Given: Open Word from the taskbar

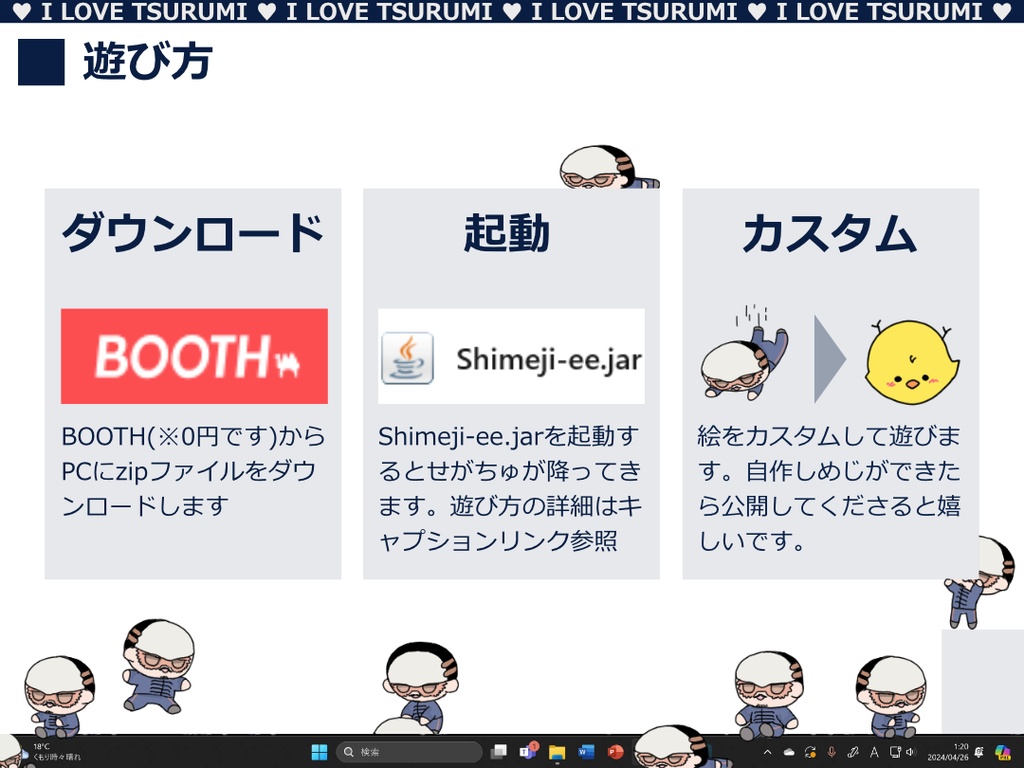Looking at the screenshot, I should [584, 750].
